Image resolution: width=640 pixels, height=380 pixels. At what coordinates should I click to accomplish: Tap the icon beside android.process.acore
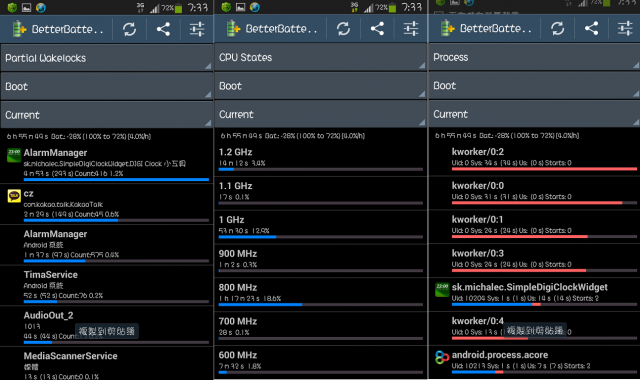click(442, 357)
